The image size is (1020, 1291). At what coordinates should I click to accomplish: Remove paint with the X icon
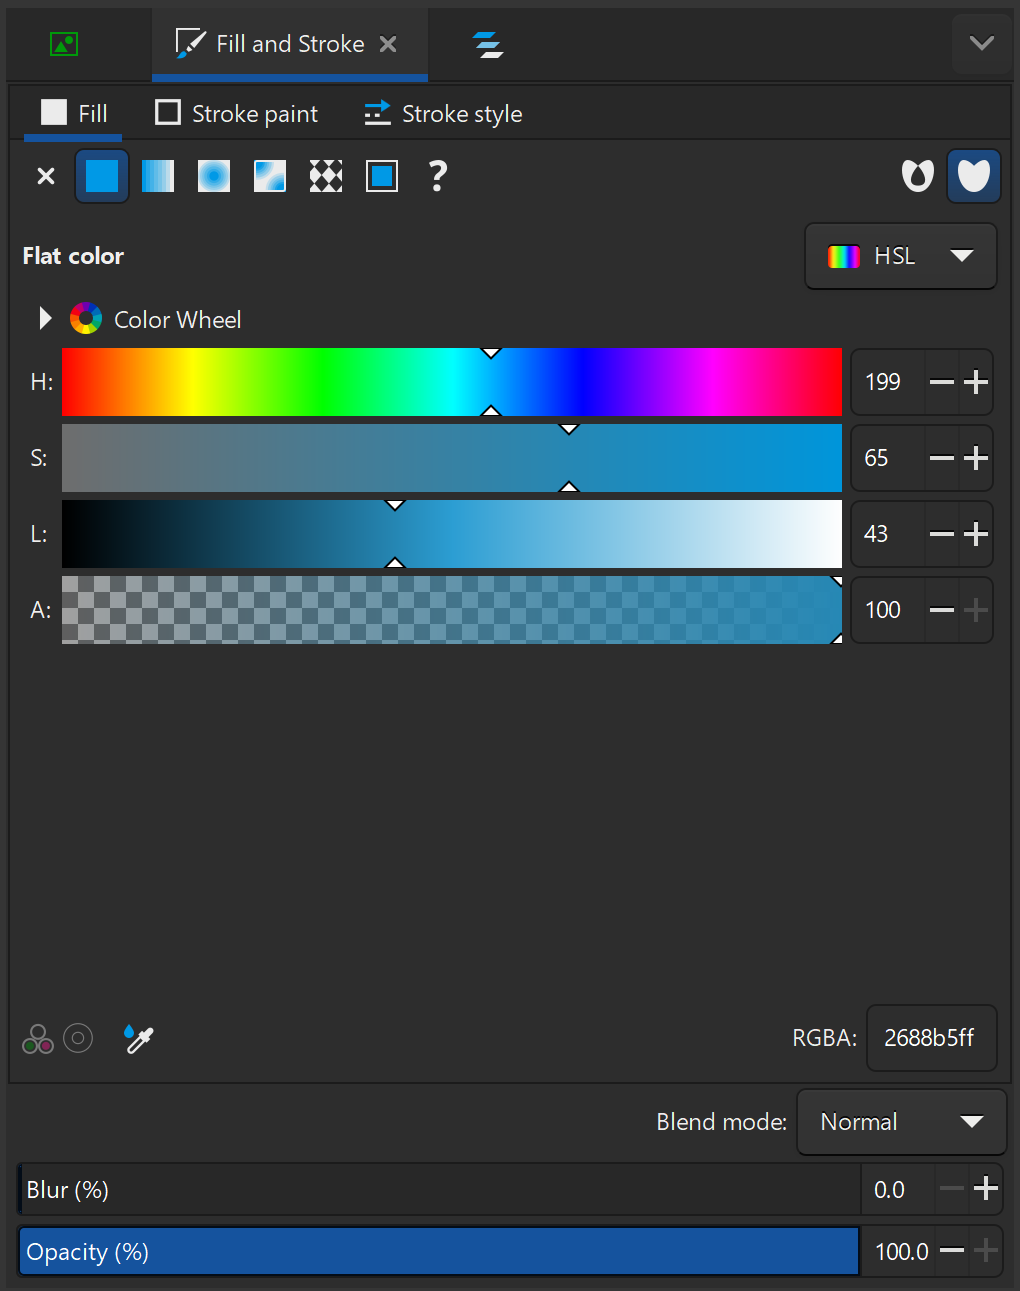[x=46, y=176]
